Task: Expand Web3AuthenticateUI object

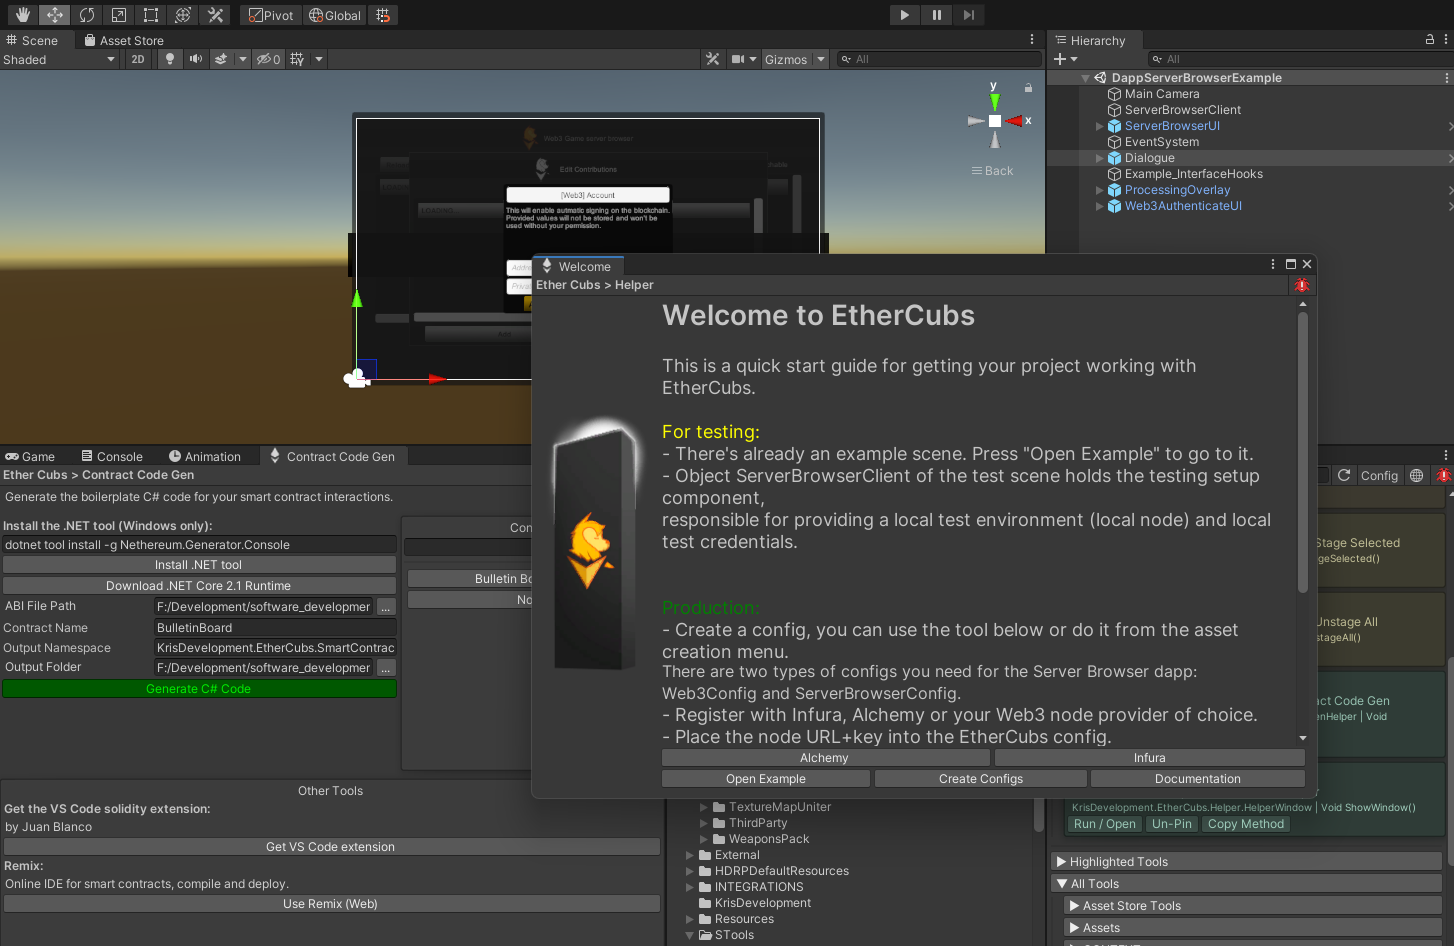Action: [1100, 206]
